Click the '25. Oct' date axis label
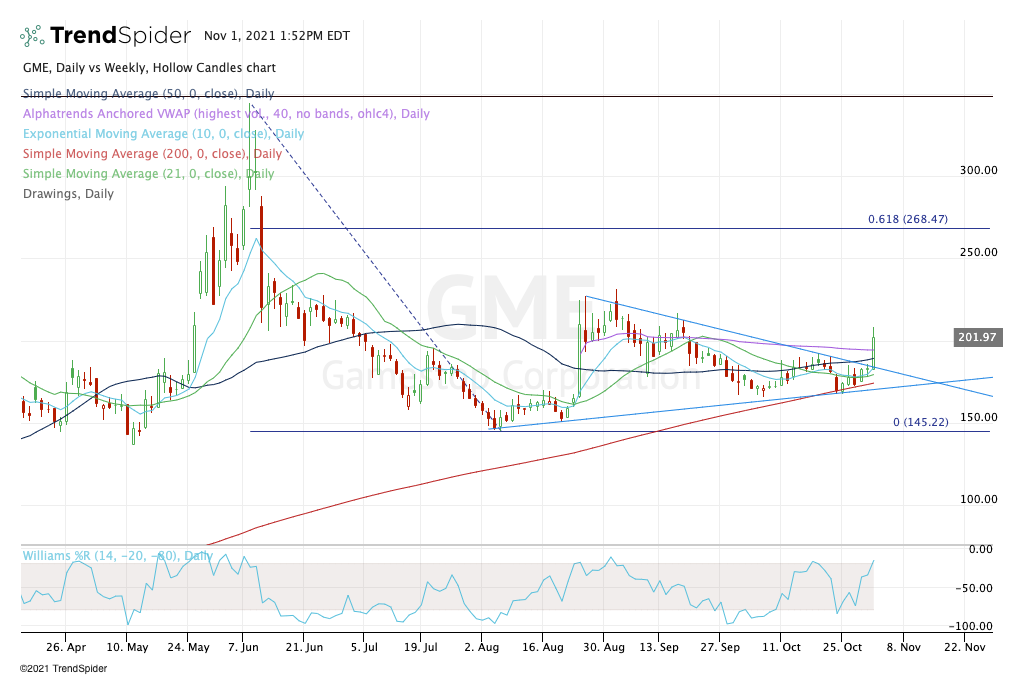The height and width of the screenshot is (678, 1023). [842, 647]
